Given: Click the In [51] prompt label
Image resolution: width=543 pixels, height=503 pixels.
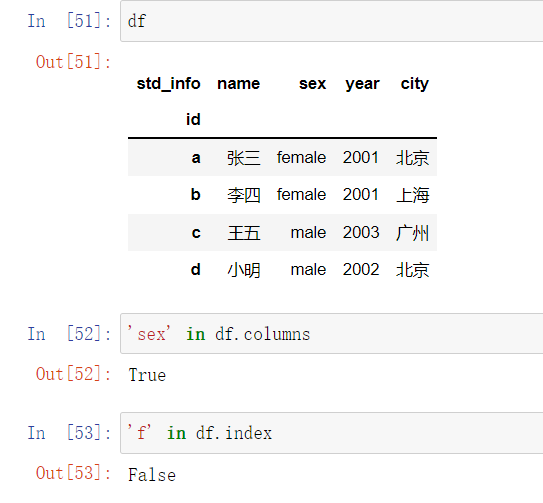Looking at the screenshot, I should tap(69, 21).
